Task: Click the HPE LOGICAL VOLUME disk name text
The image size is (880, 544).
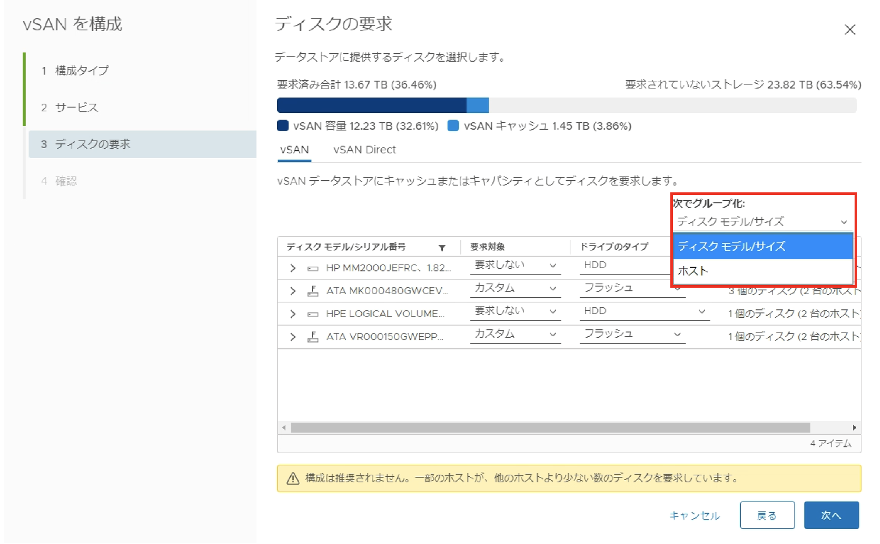Action: click(x=387, y=314)
